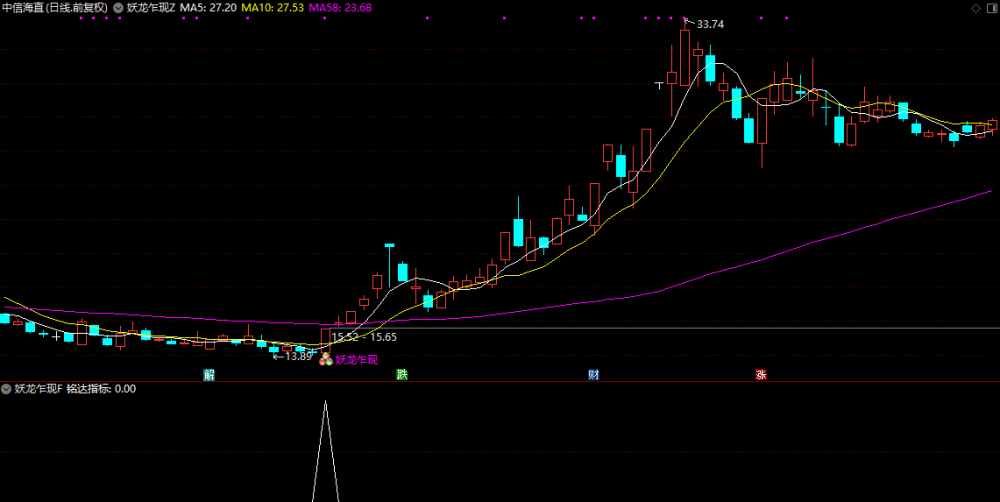
Task: Open the blue 财 event marker
Action: tap(594, 375)
